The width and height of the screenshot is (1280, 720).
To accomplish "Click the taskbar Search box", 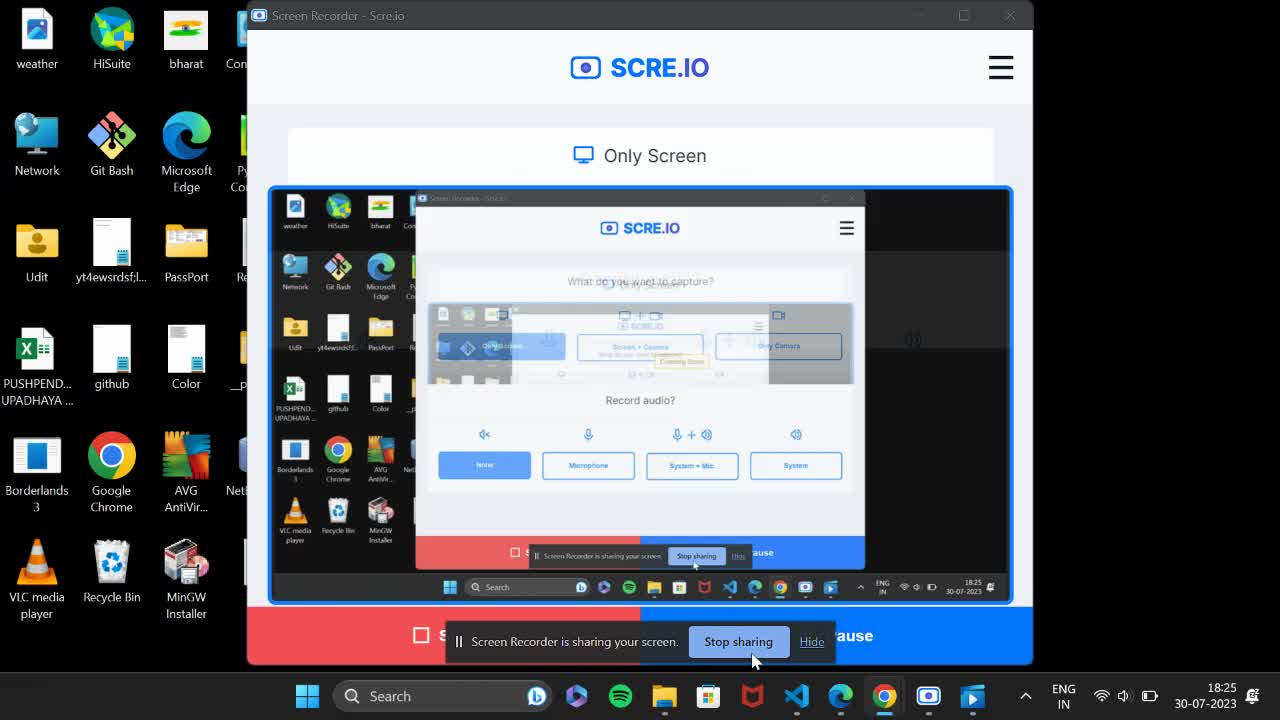I will pyautogui.click(x=443, y=696).
